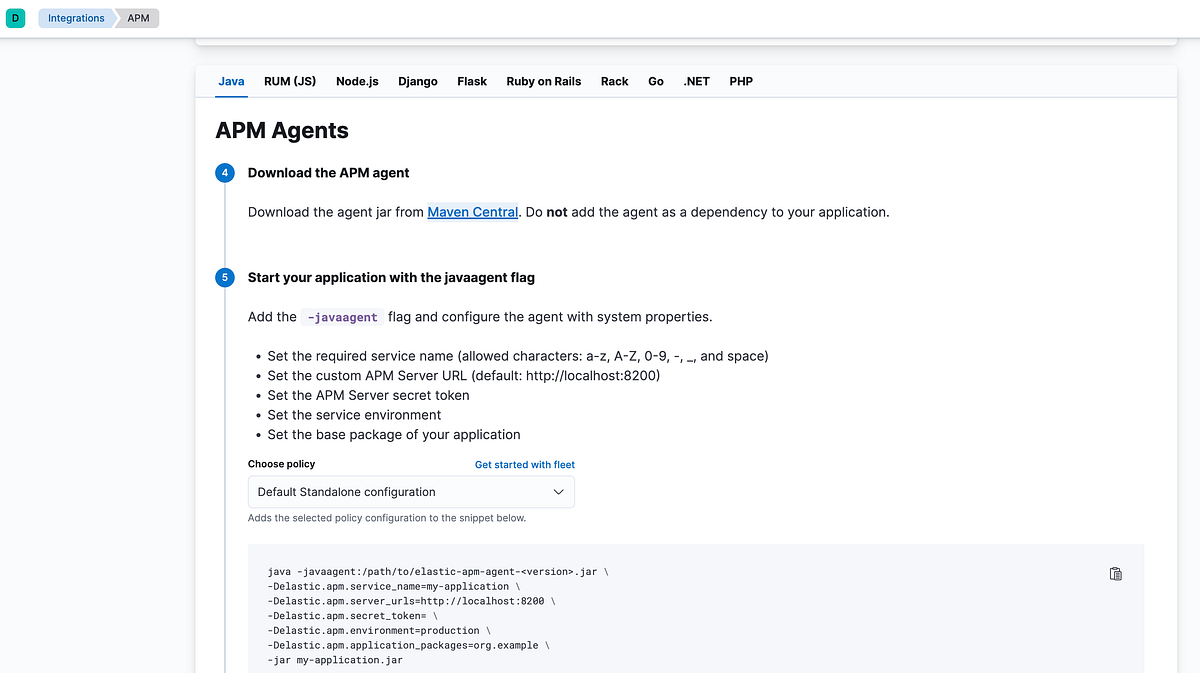This screenshot has height=673, width=1200.
Task: Click the copy snippet clipboard icon
Action: [1116, 574]
